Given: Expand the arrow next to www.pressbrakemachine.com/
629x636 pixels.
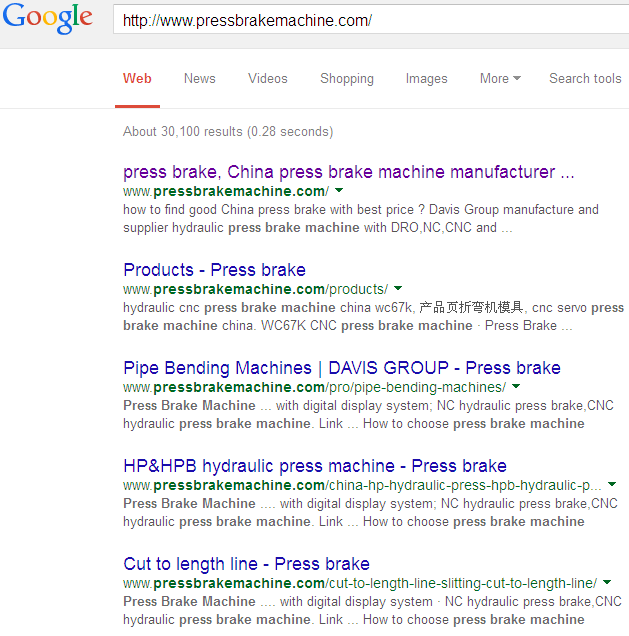Looking at the screenshot, I should [339, 190].
